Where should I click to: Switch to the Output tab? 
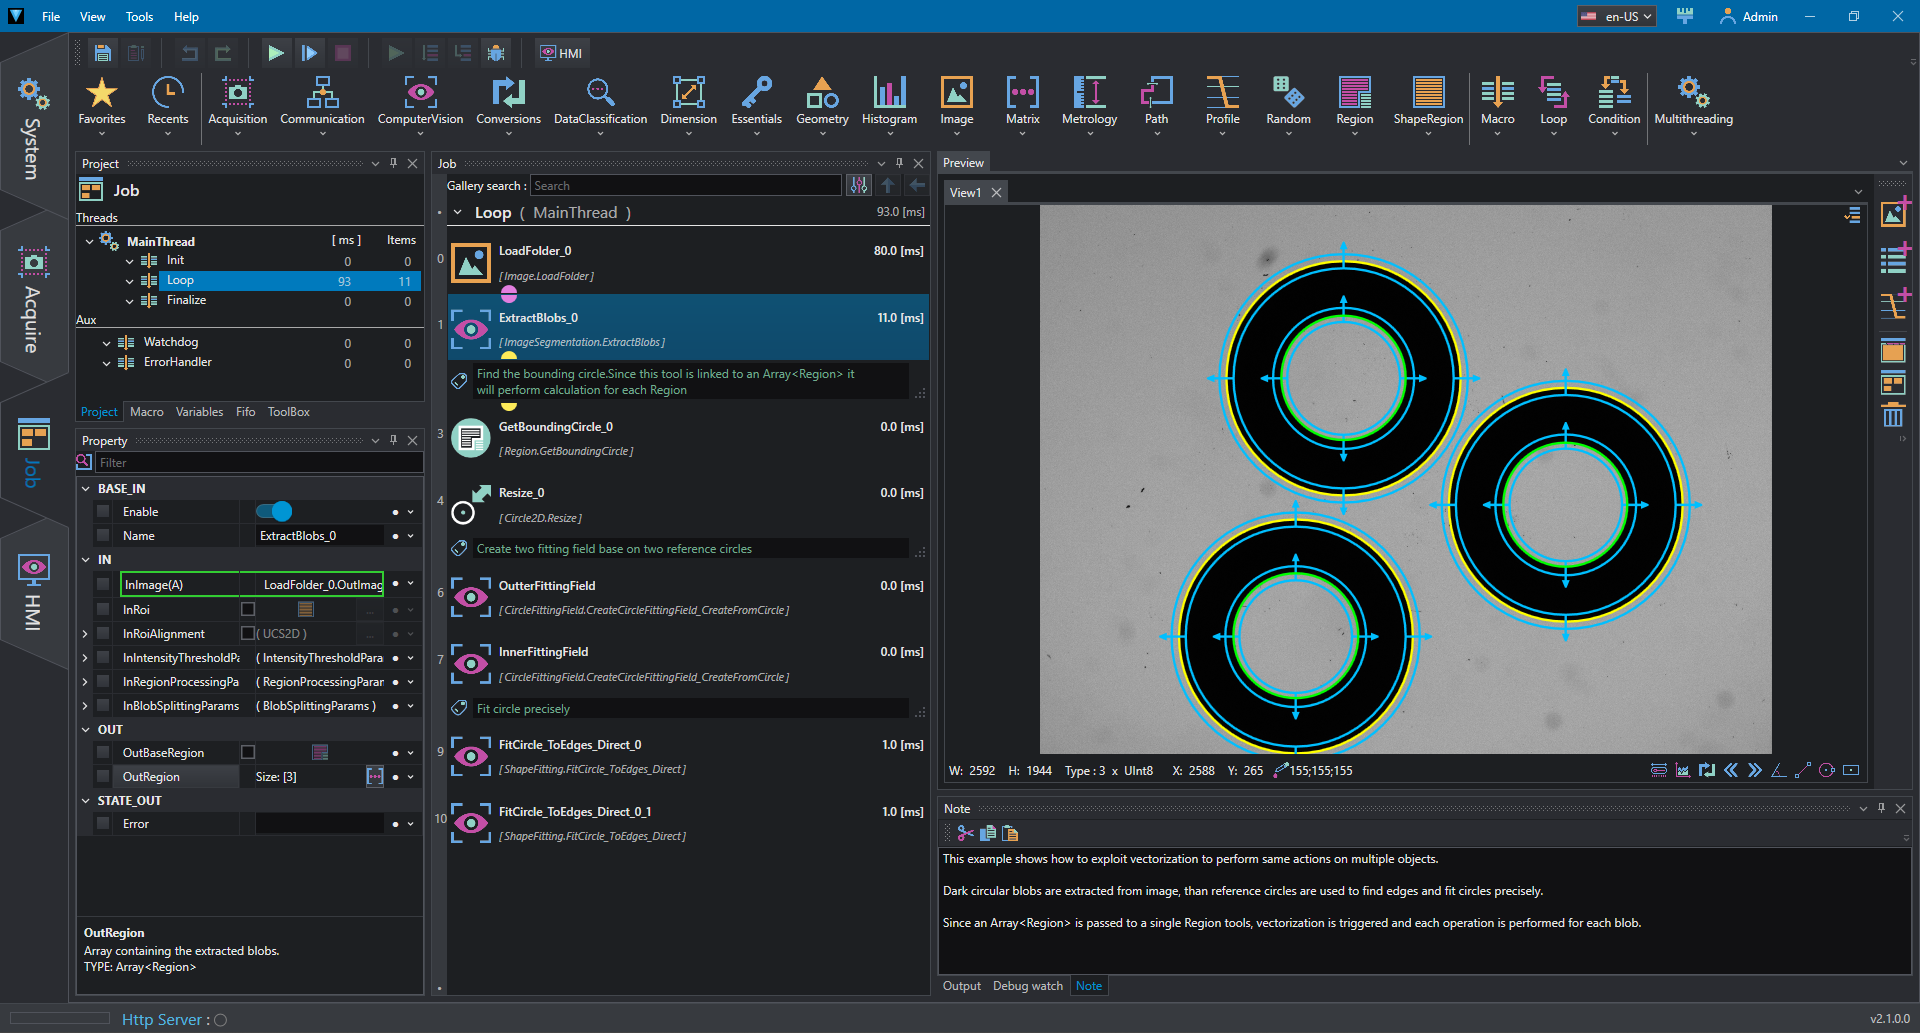point(961,986)
